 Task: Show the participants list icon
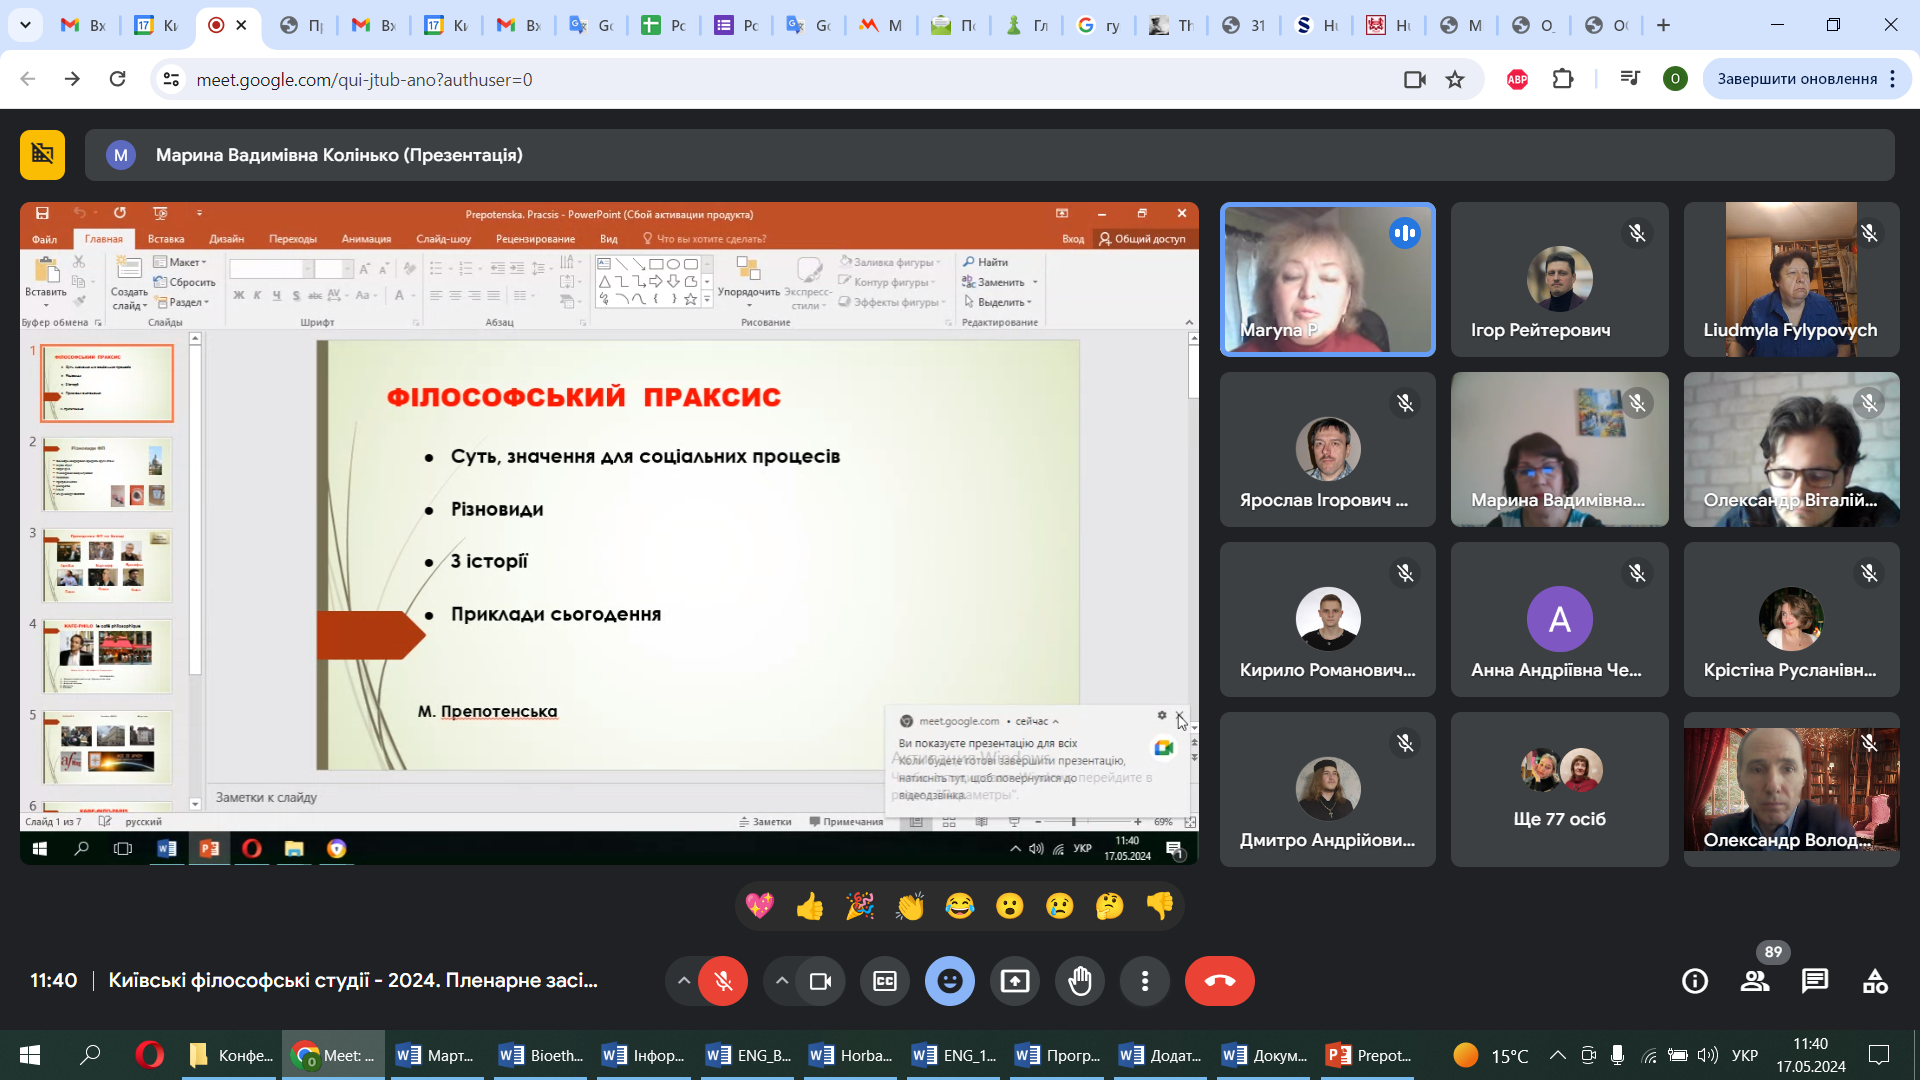point(1755,981)
